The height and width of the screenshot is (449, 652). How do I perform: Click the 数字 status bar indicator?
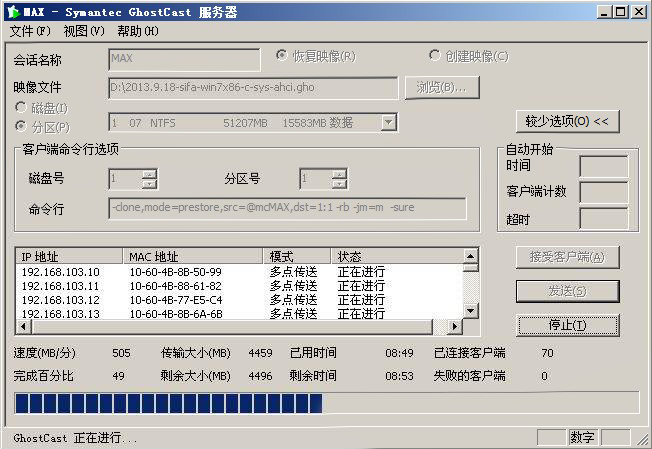582,437
